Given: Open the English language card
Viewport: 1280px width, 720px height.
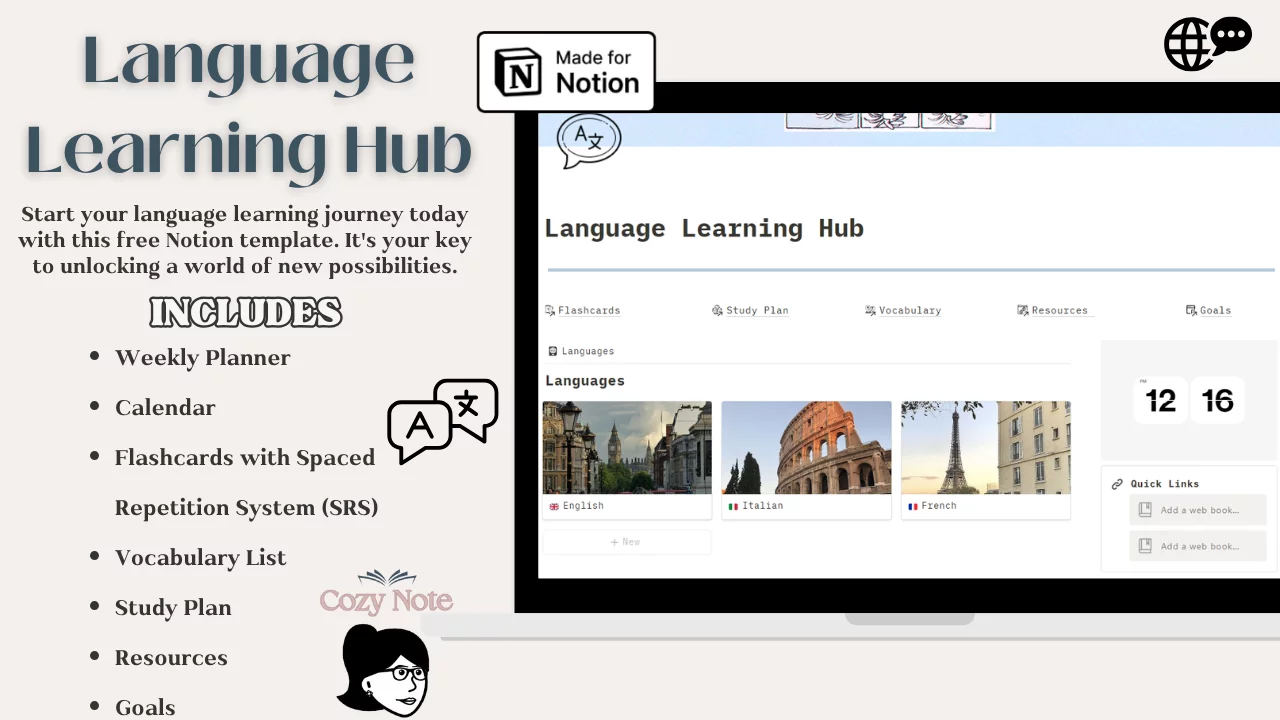Looking at the screenshot, I should click(627, 459).
